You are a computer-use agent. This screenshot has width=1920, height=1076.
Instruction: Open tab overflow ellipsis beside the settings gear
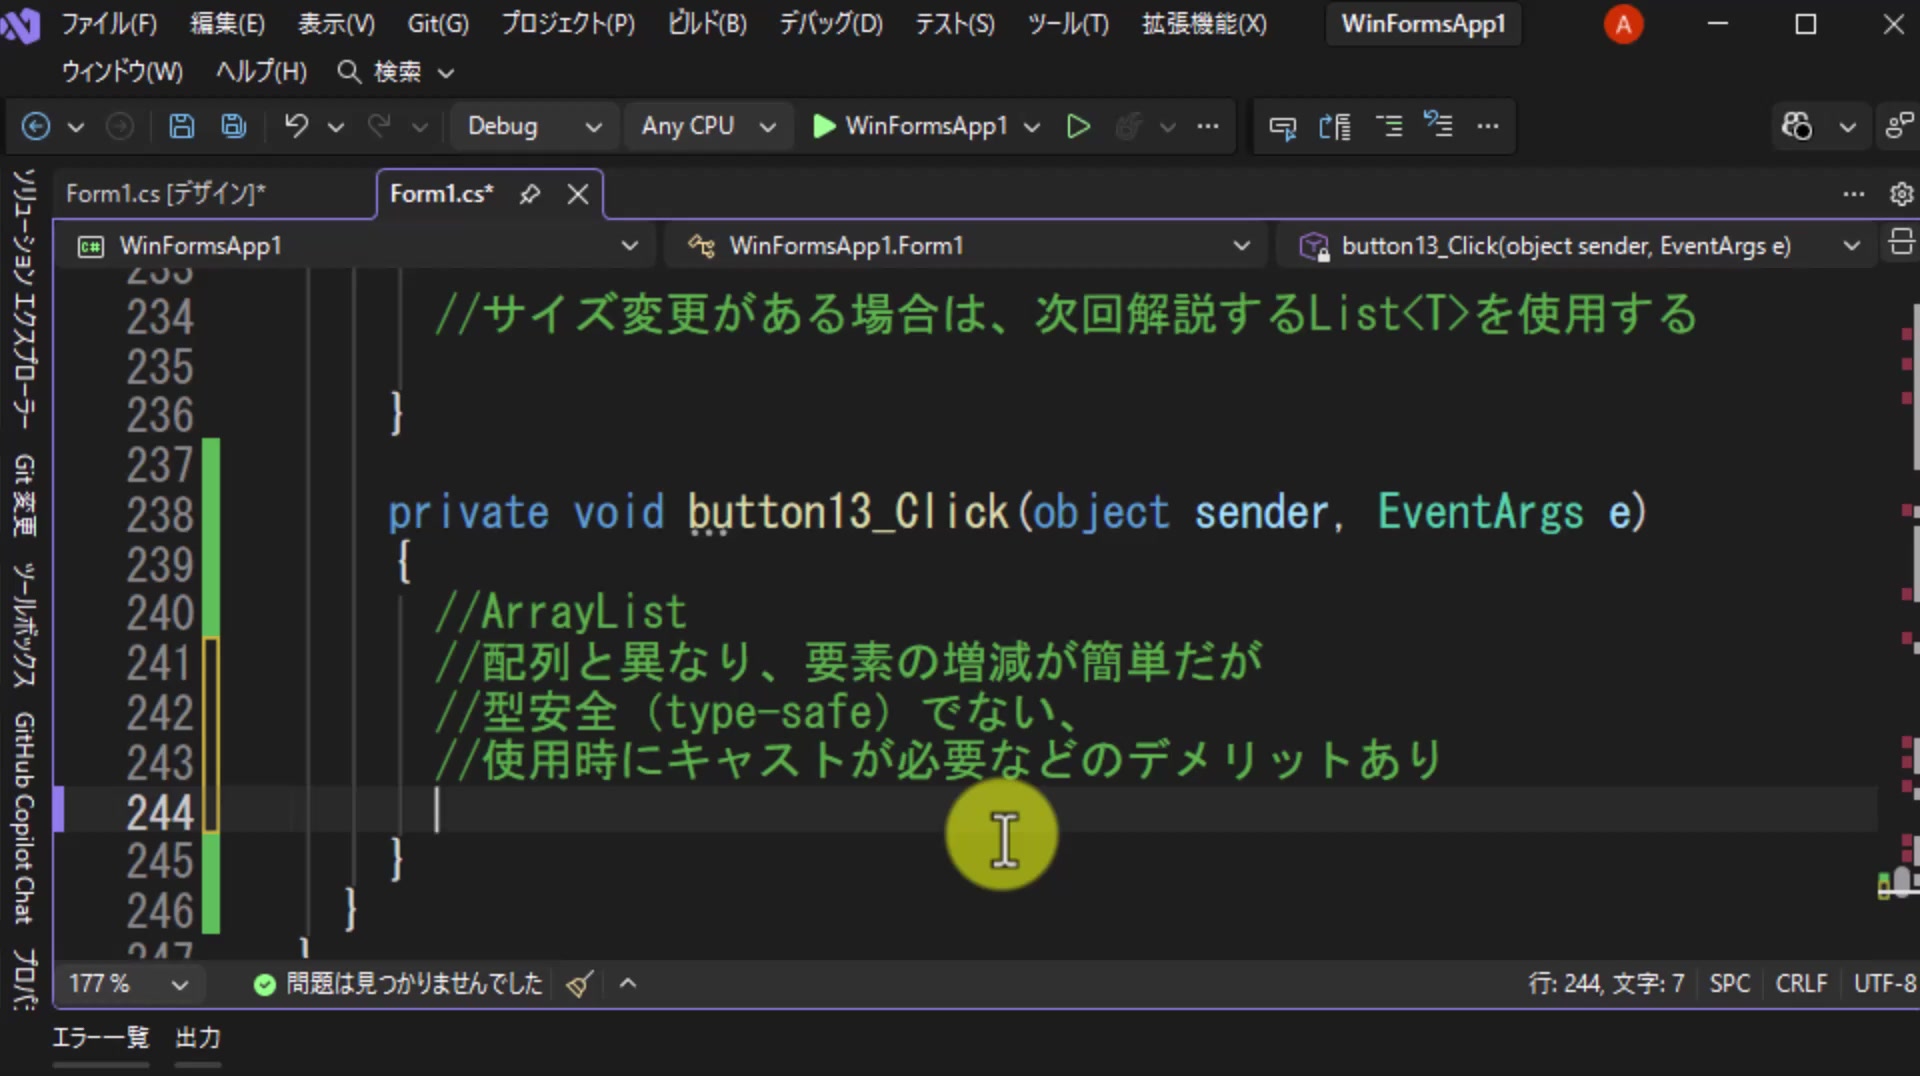[x=1854, y=194]
